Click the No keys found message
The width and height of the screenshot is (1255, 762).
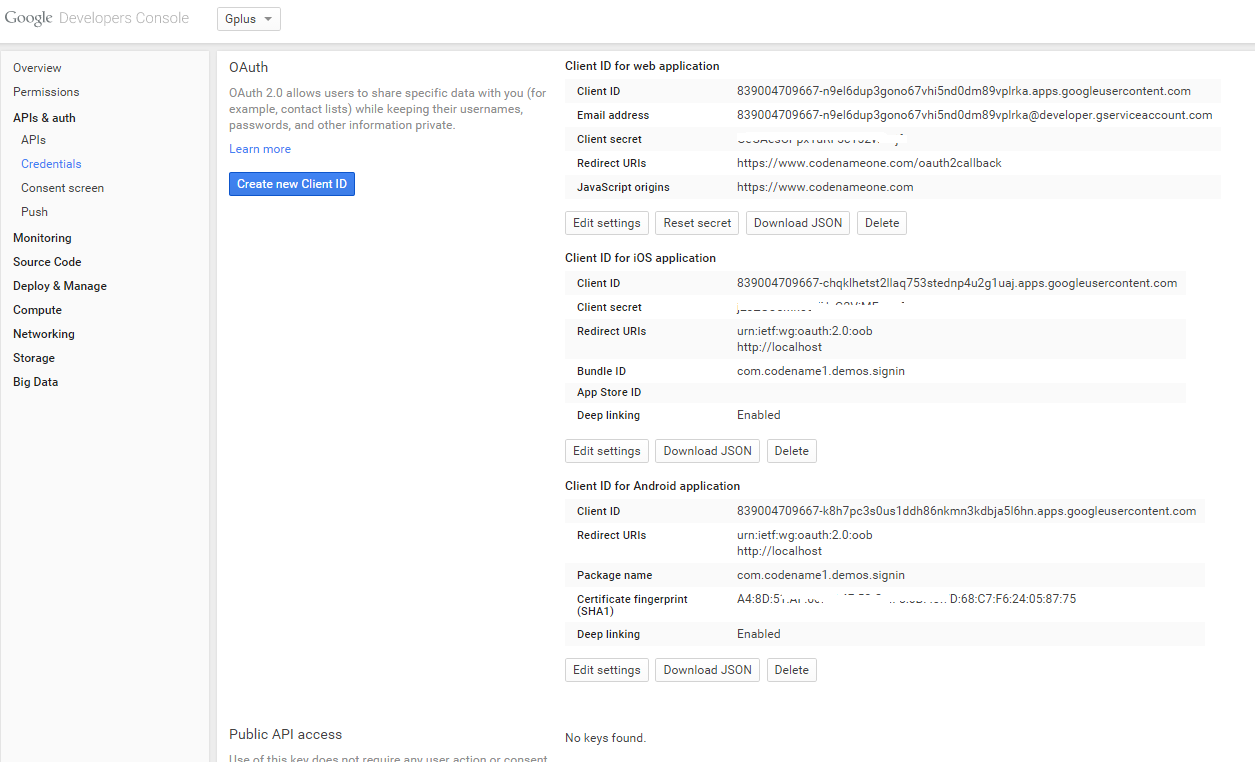tap(606, 738)
